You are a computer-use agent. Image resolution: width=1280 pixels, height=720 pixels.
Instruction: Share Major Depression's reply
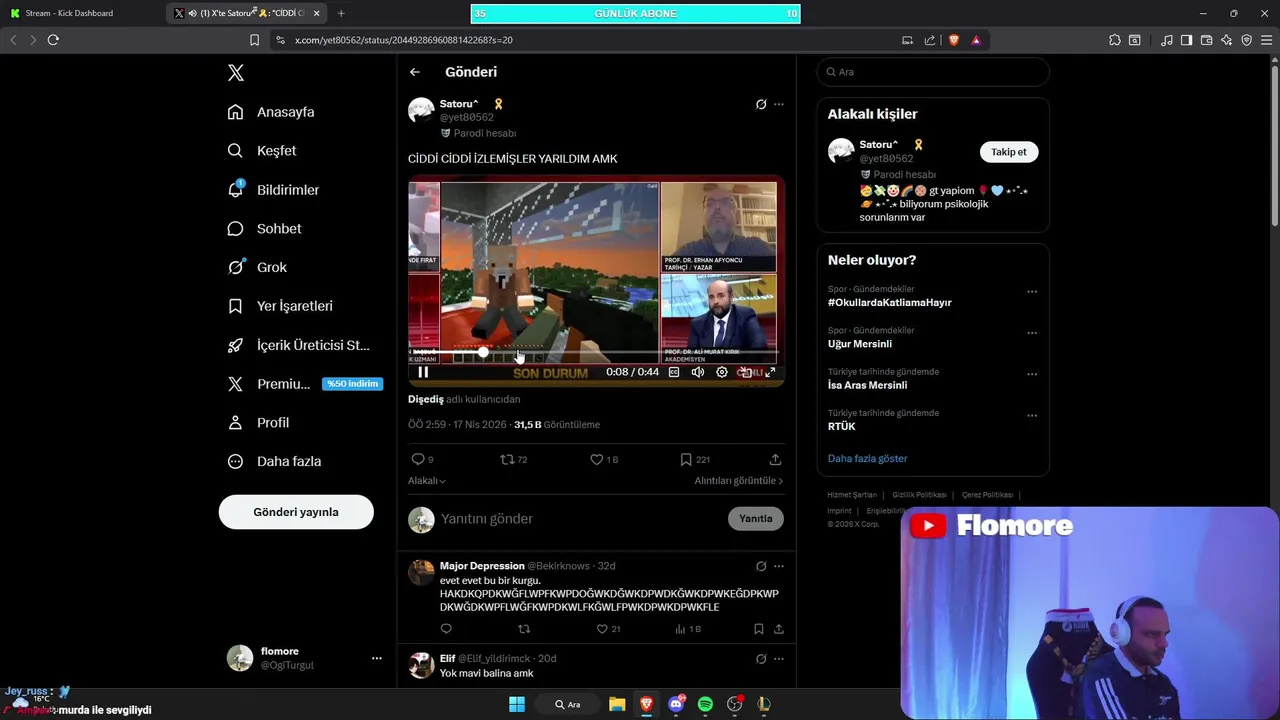tap(778, 629)
